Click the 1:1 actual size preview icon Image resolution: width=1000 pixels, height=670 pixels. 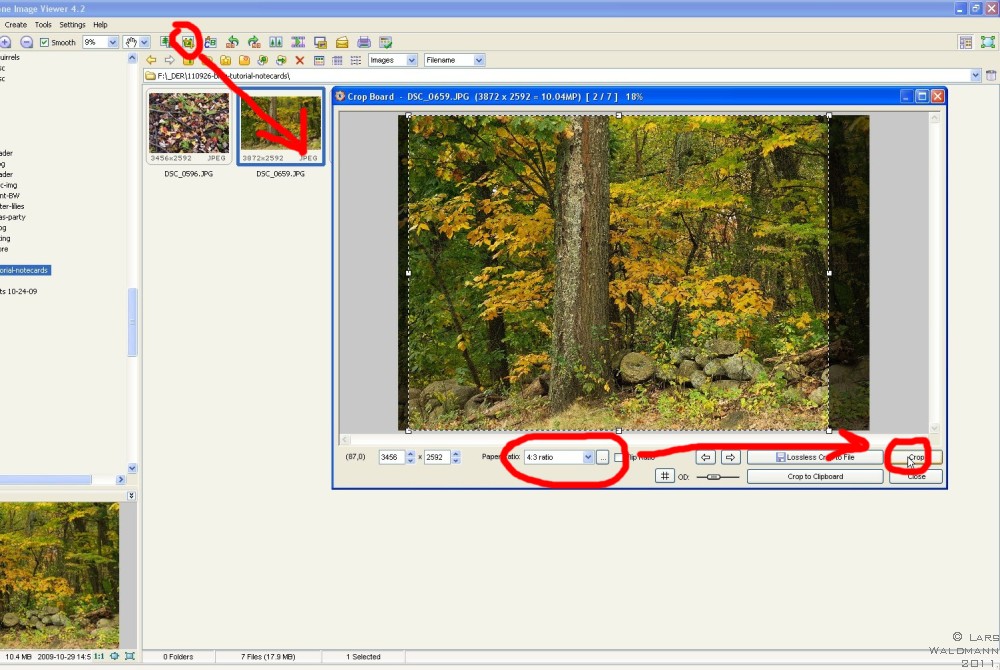pos(99,656)
